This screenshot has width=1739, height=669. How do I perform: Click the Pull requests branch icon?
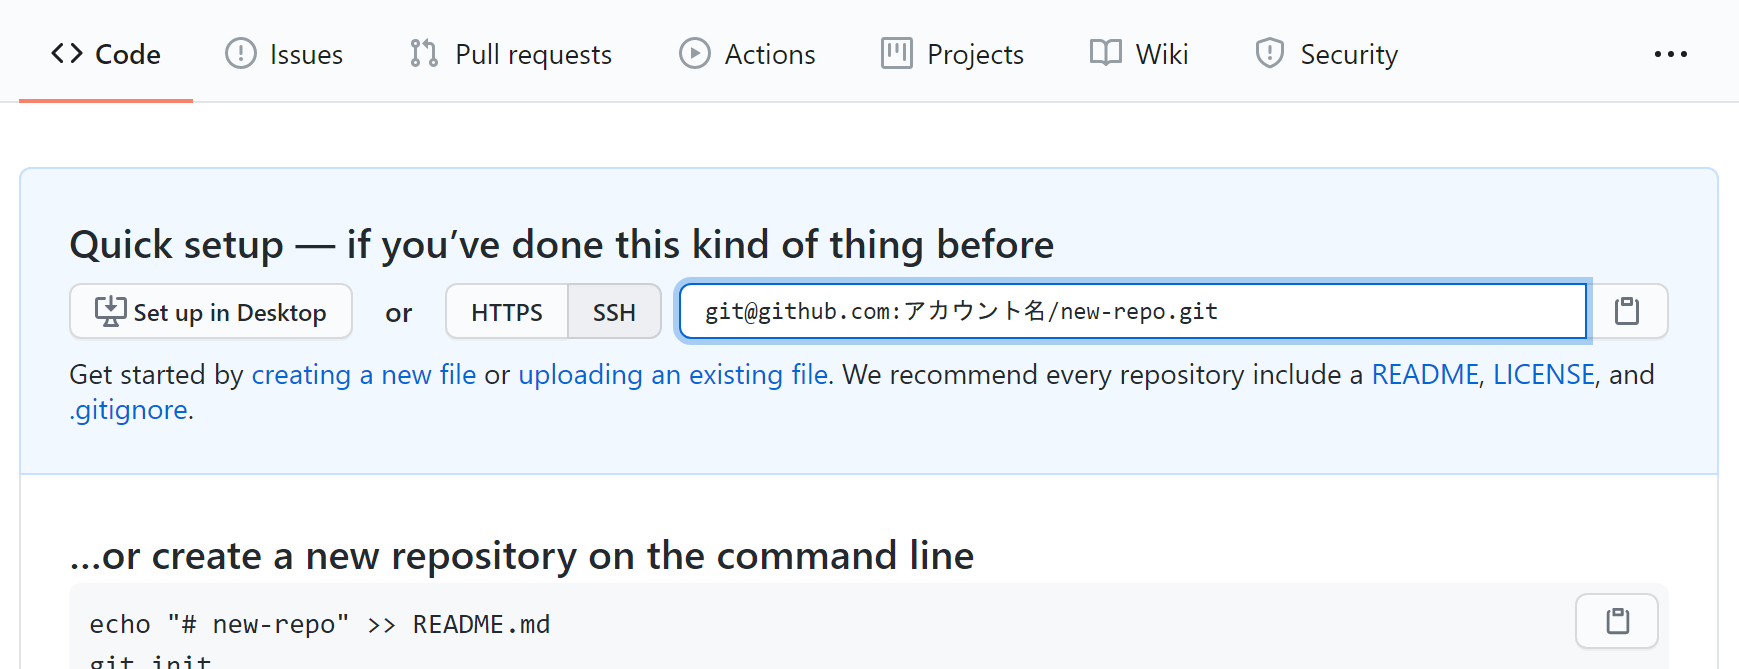(424, 54)
